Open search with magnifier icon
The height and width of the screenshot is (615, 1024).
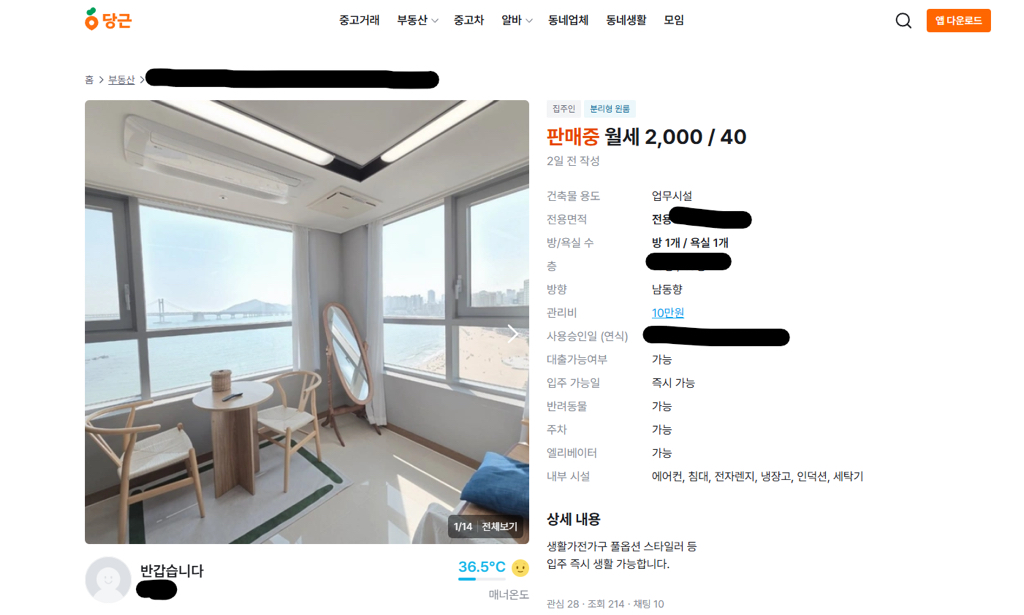pos(903,21)
